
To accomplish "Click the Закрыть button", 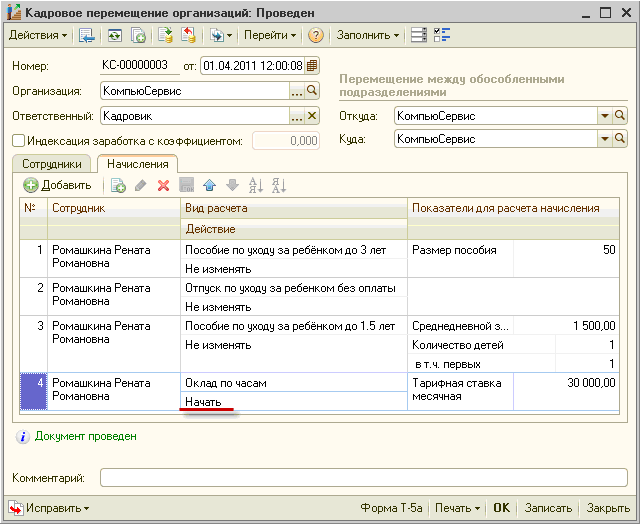I will tap(608, 508).
